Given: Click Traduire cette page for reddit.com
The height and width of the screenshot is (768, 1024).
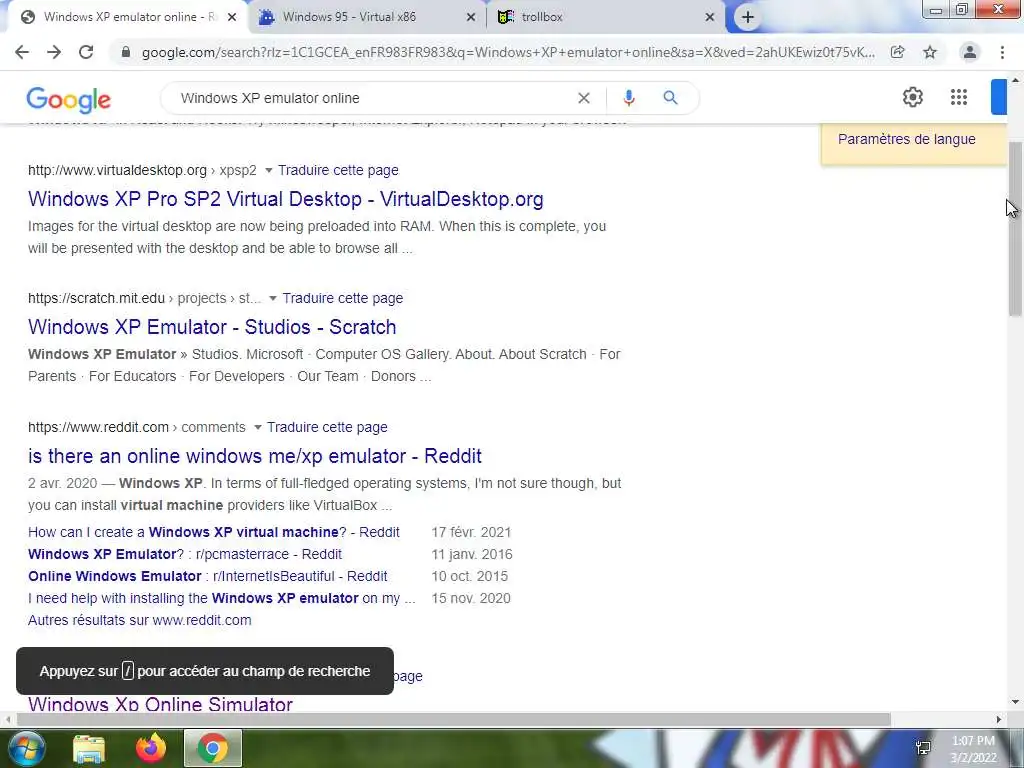Looking at the screenshot, I should 327,427.
